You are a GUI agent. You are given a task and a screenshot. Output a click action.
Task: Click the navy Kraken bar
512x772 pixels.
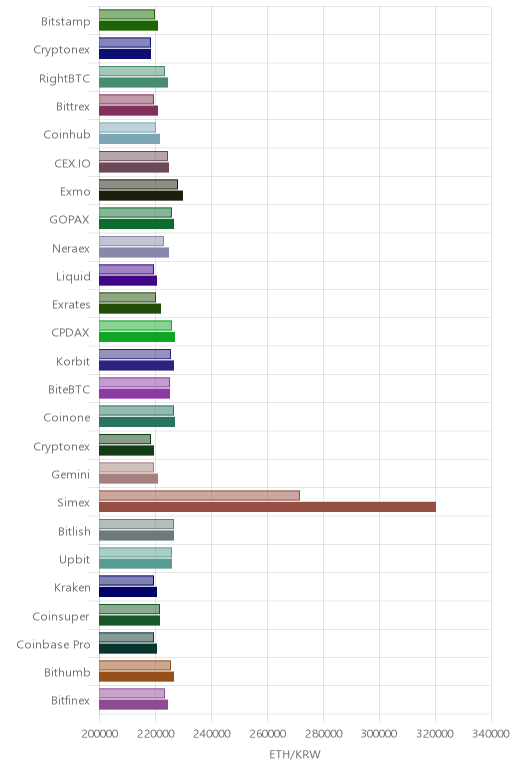click(x=128, y=592)
